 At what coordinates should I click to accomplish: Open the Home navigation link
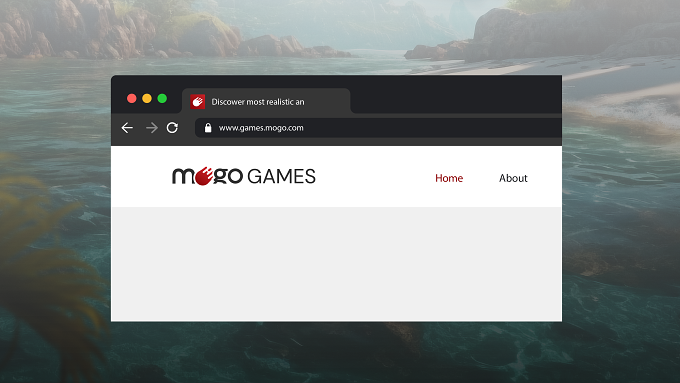click(x=449, y=178)
